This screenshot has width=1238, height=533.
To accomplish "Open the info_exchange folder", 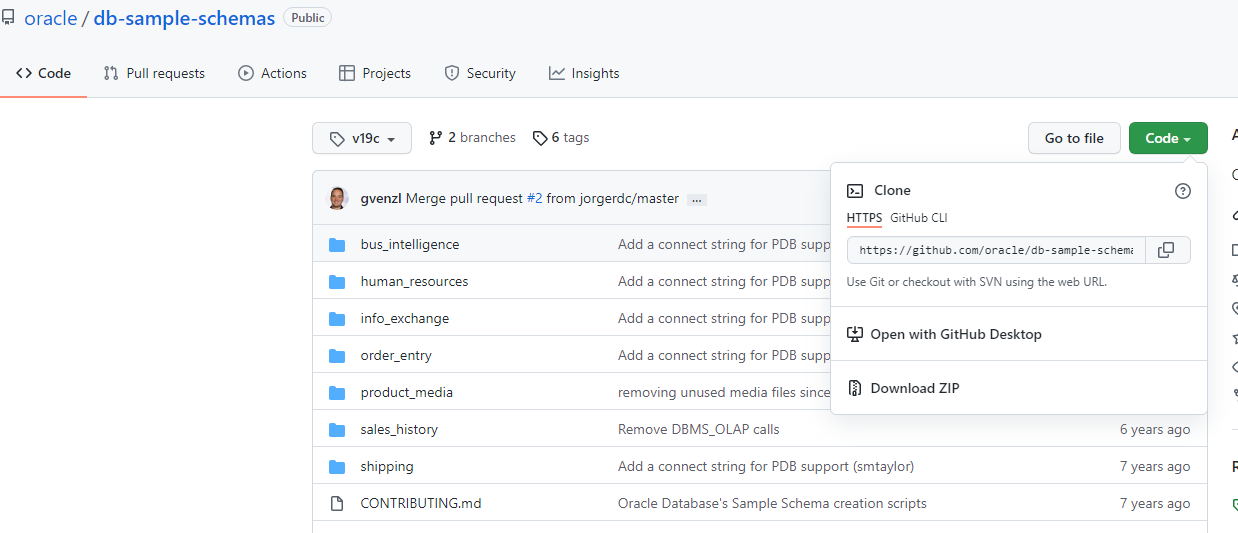I will [x=405, y=318].
